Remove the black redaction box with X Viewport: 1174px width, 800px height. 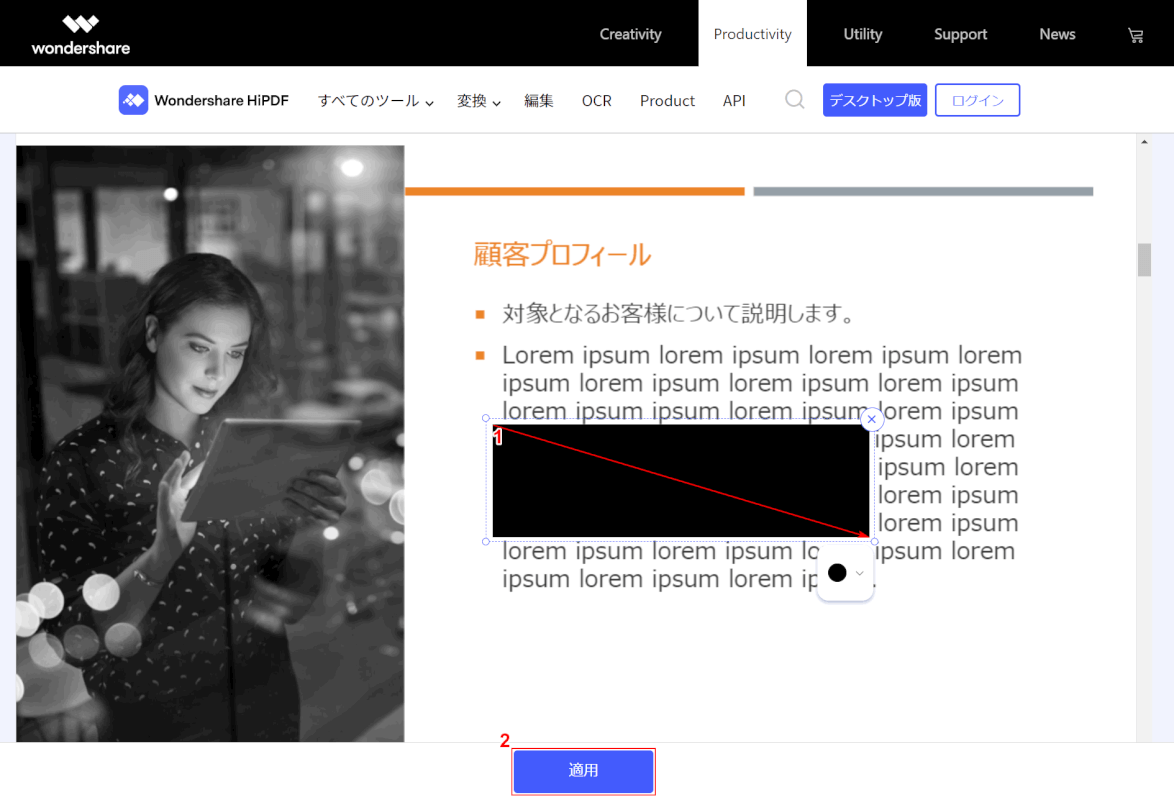point(872,419)
